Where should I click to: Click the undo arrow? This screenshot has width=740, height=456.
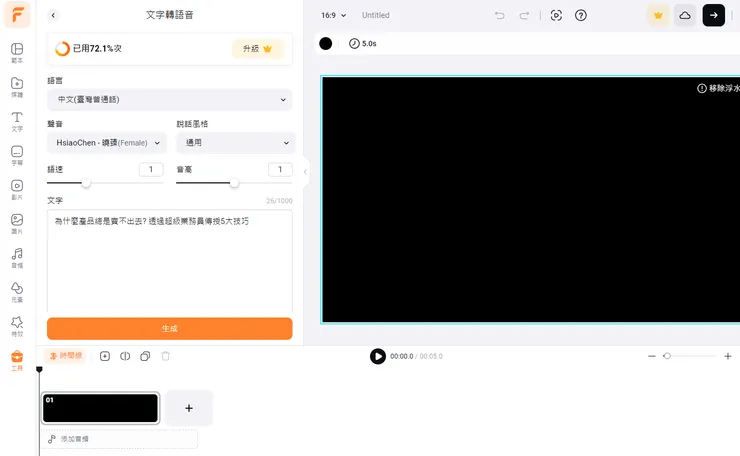coord(499,16)
